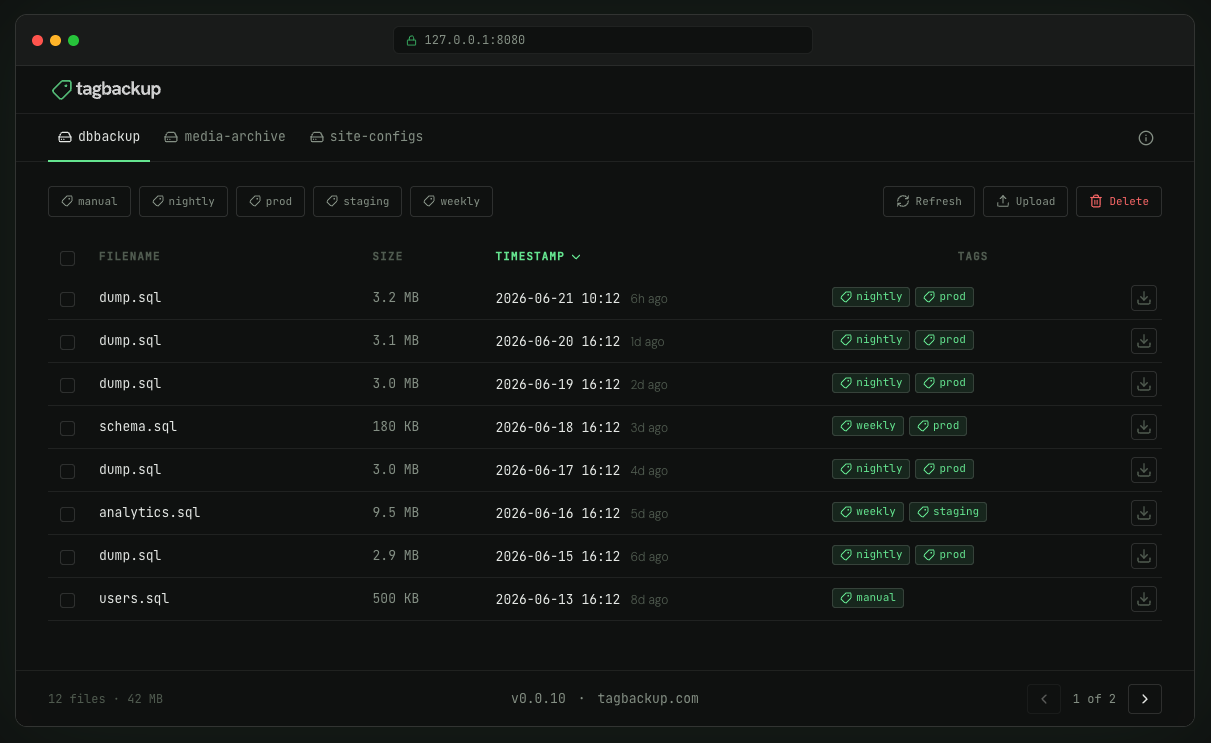Click prod tag on the 6d ago row

[x=945, y=555]
